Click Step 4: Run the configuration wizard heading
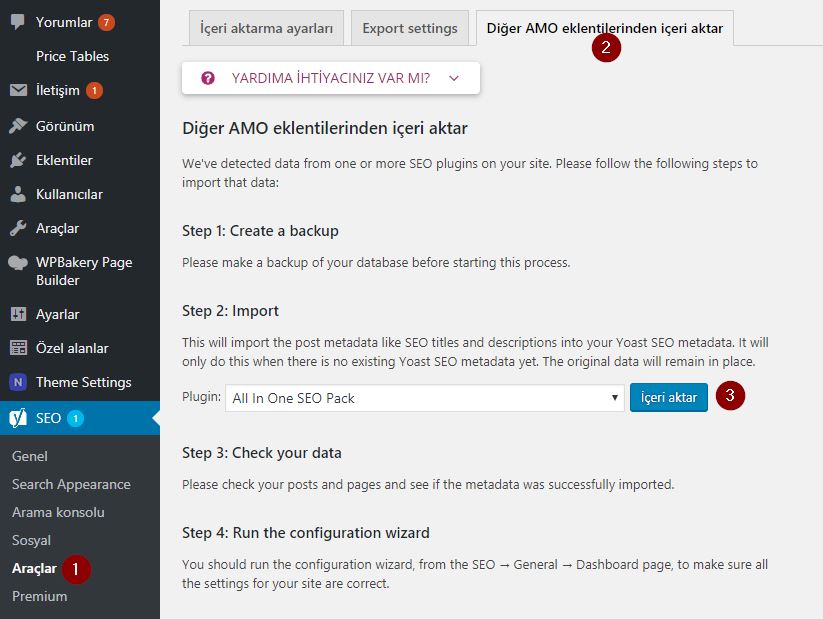Viewport: 823px width, 619px height. [x=306, y=533]
